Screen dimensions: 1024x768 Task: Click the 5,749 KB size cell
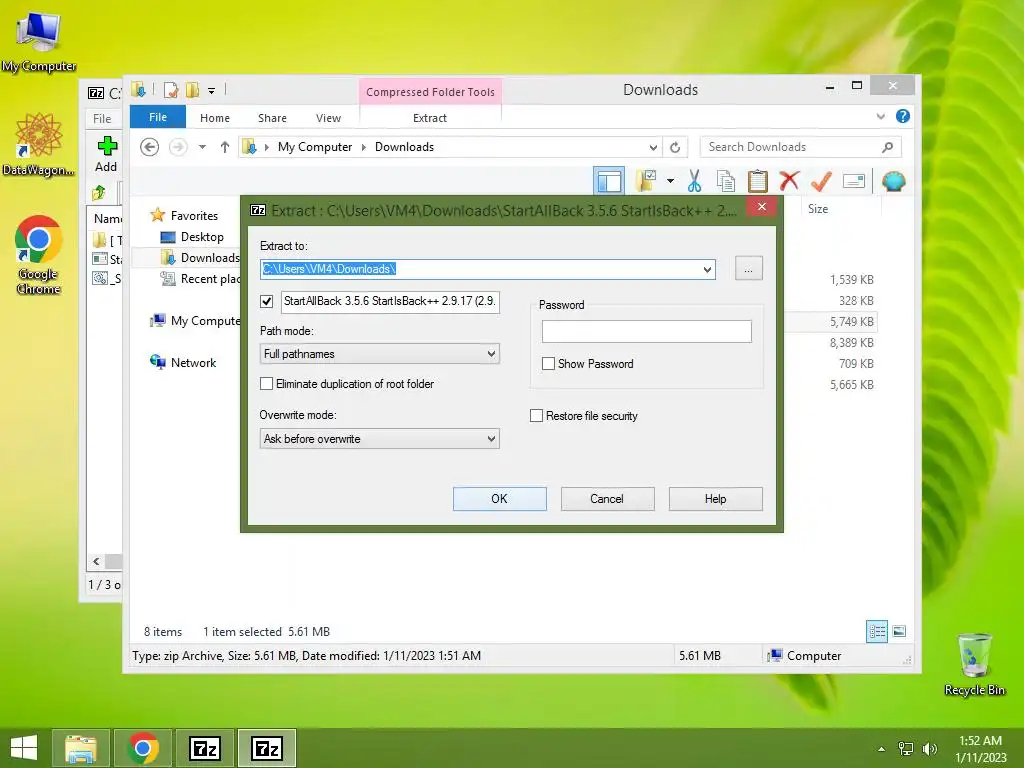click(852, 322)
